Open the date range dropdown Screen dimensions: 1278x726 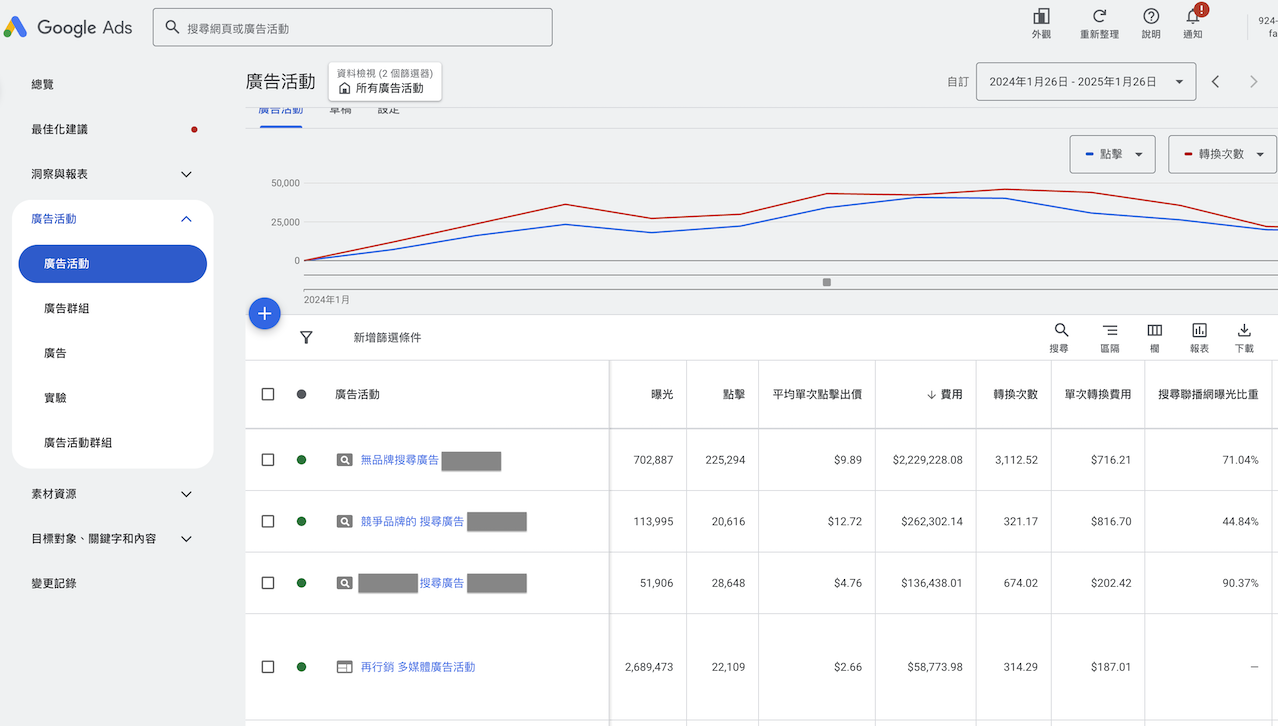1085,82
